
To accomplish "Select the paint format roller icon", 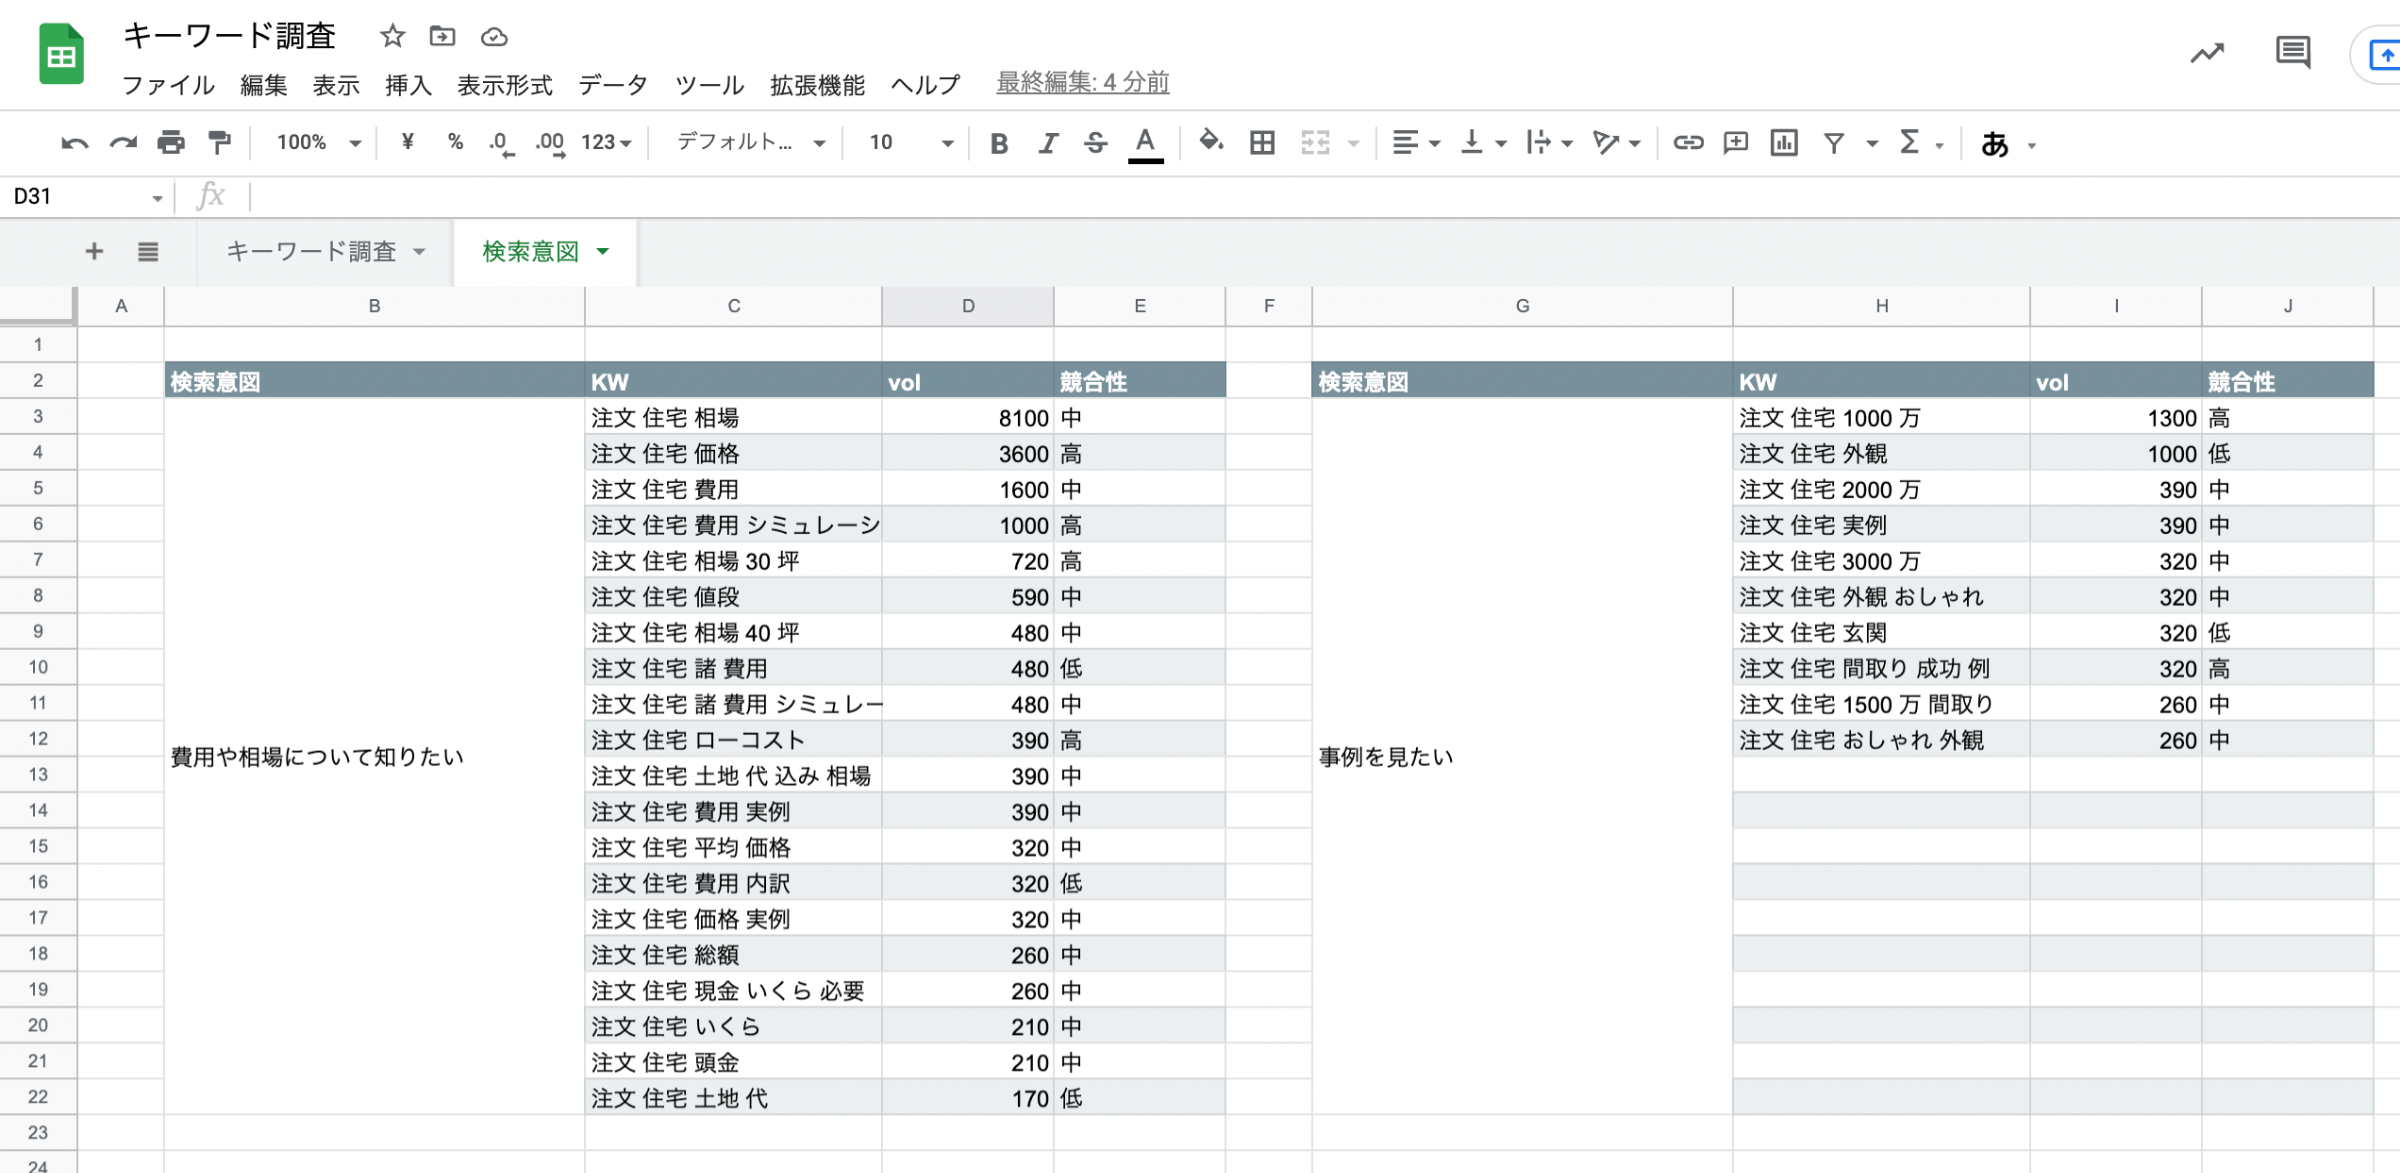I will pyautogui.click(x=219, y=143).
